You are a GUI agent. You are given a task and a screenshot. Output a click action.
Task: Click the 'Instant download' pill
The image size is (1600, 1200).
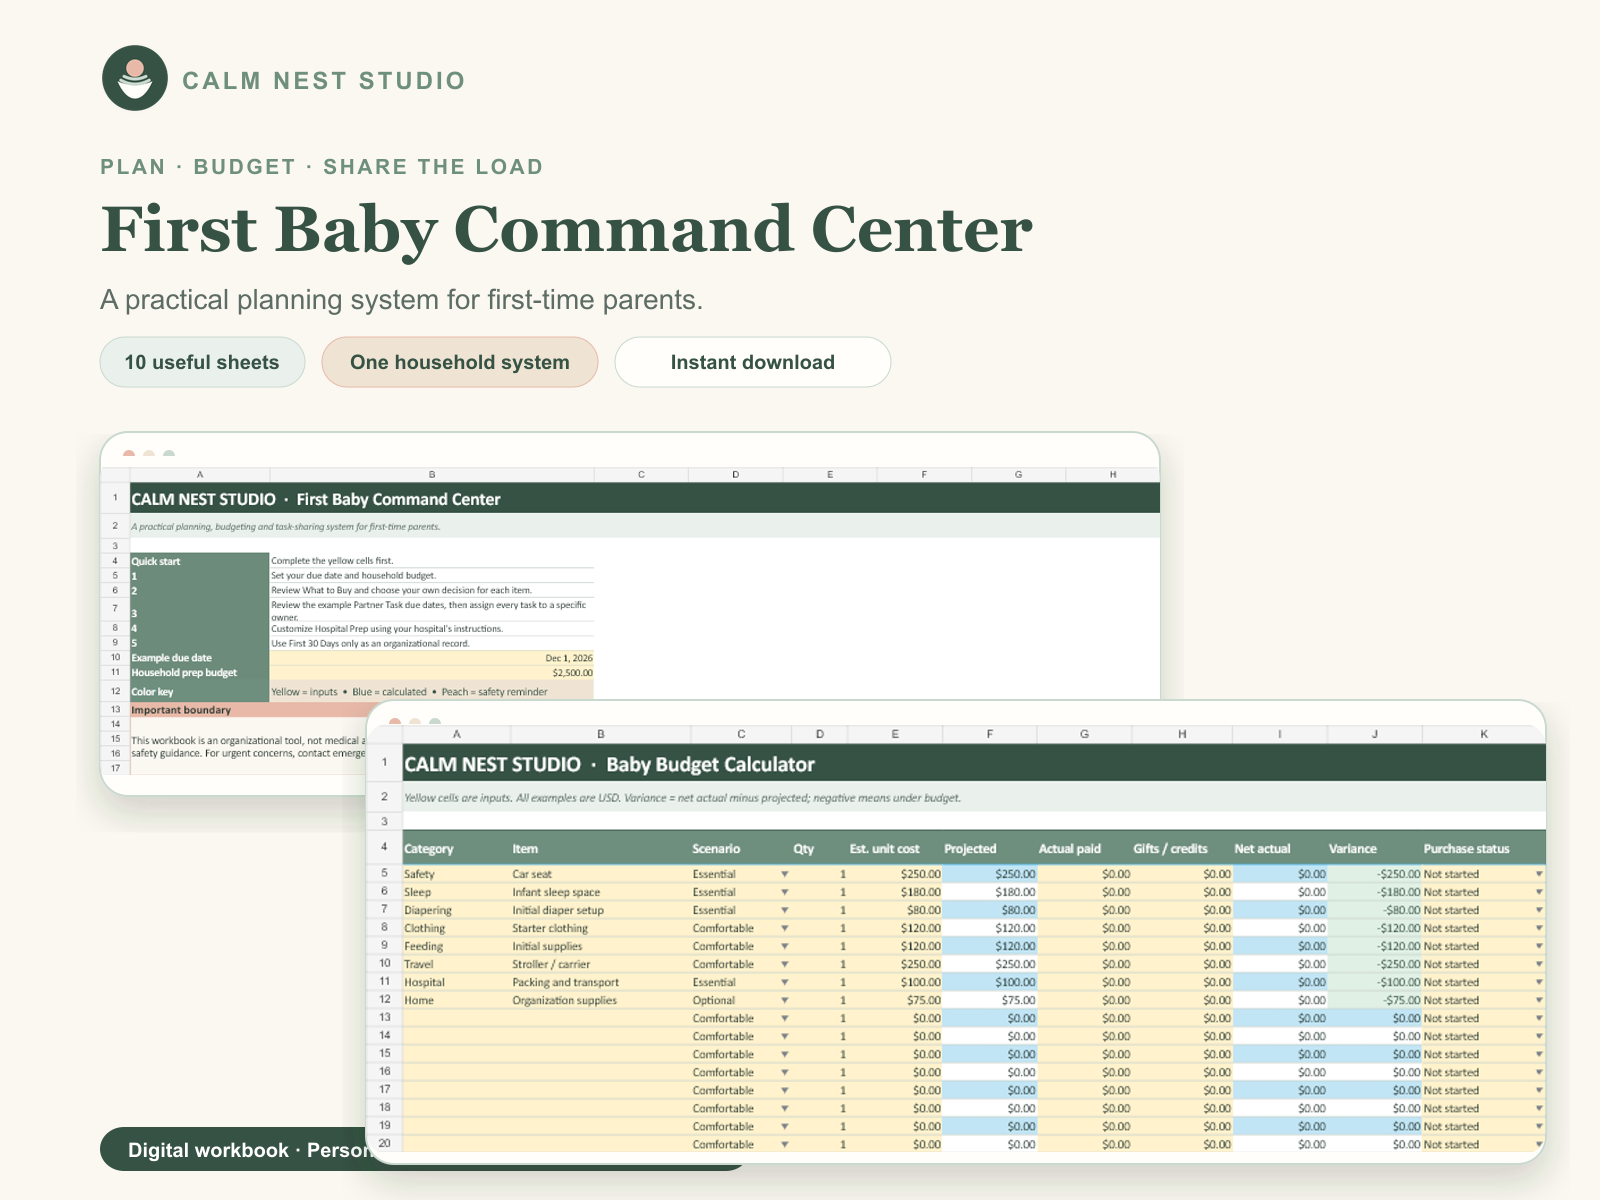[753, 362]
